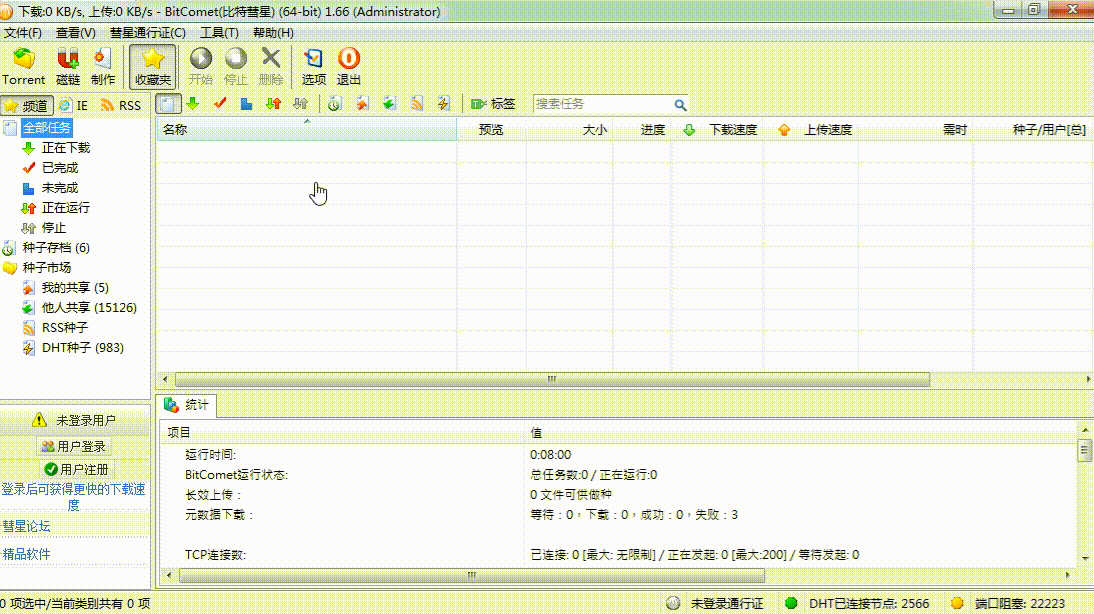The height and width of the screenshot is (614, 1094).
Task: Sort by 进度 column header
Action: pos(642,130)
